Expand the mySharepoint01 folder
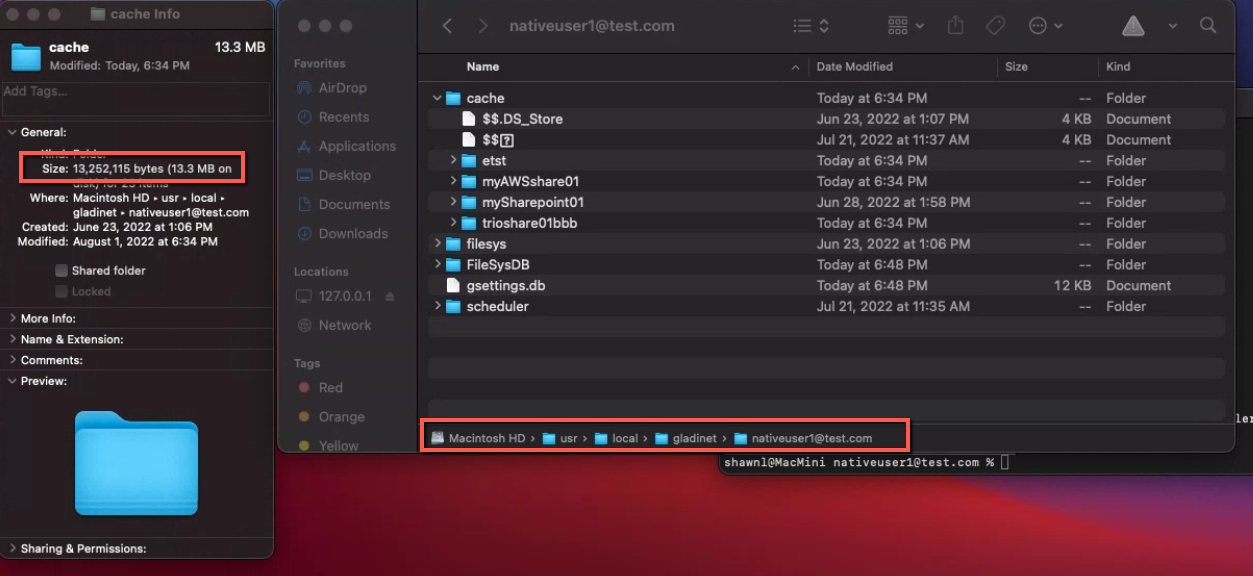 [x=453, y=202]
